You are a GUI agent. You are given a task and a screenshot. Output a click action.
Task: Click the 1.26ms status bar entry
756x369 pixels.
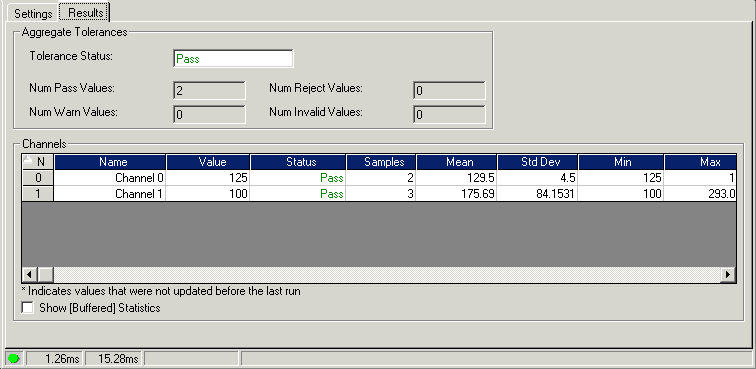(55, 358)
